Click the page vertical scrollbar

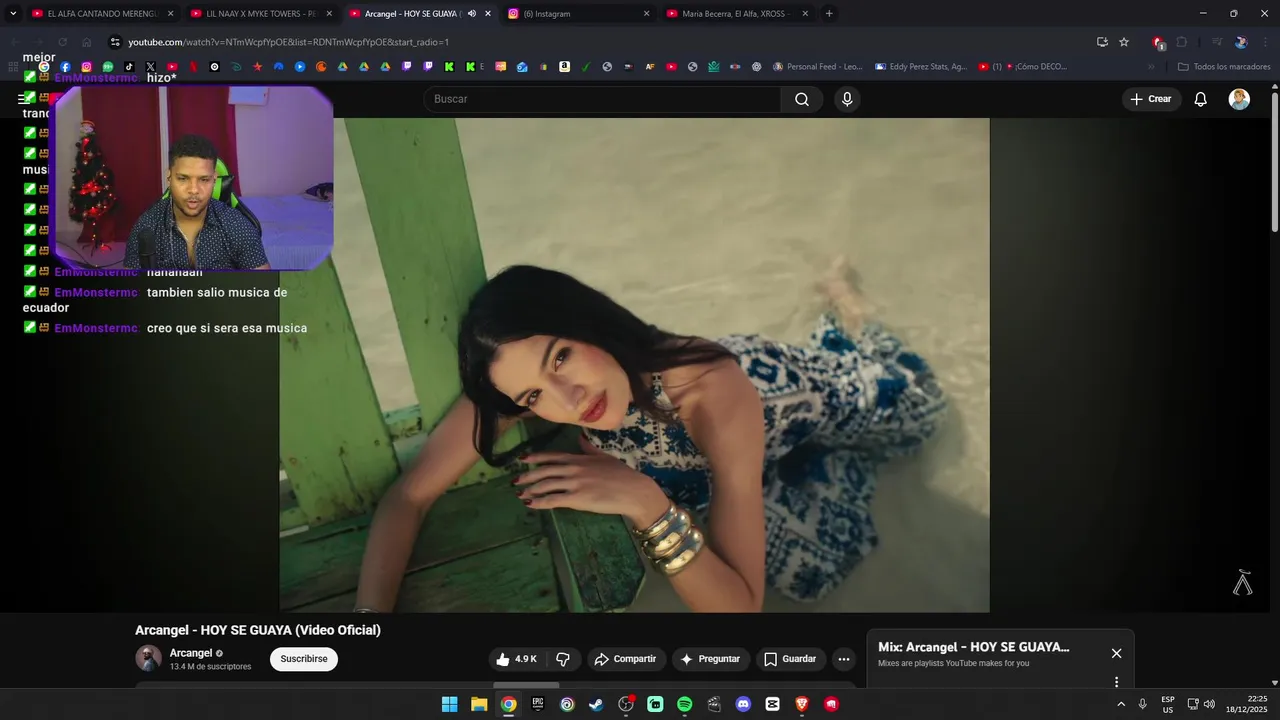[x=1275, y=160]
